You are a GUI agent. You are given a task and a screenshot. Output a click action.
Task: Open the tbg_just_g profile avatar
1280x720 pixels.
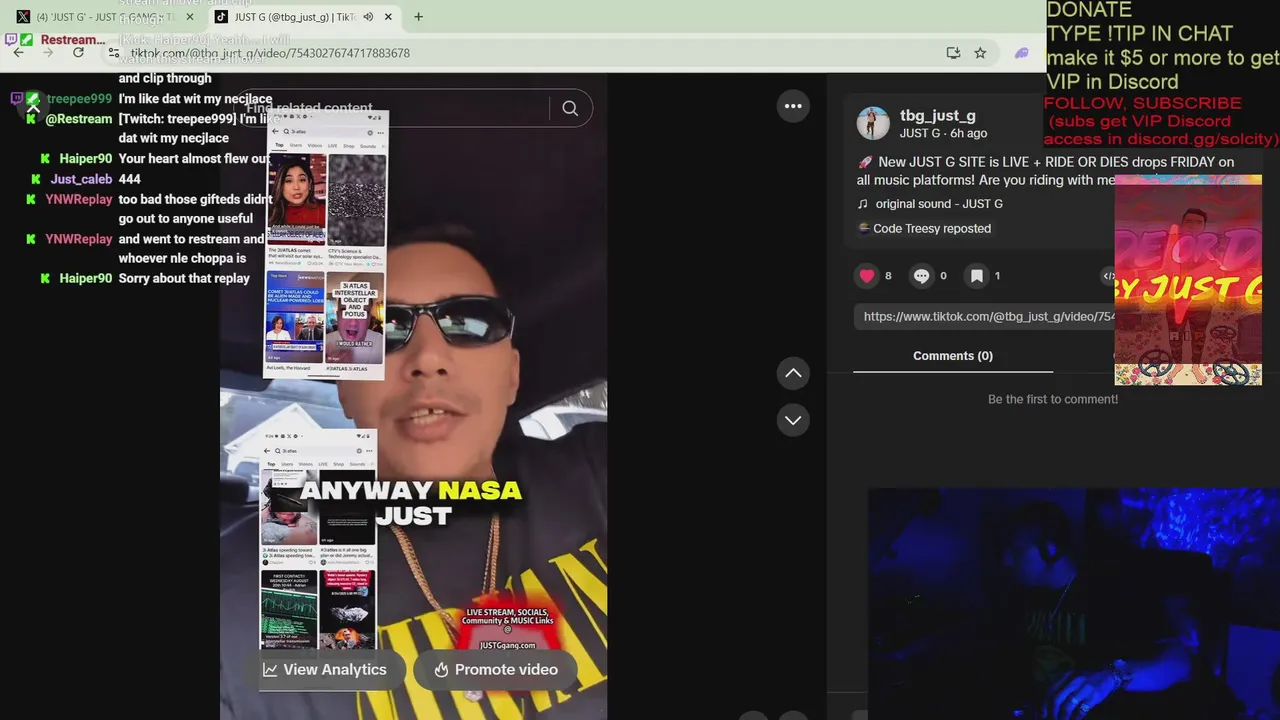click(873, 123)
